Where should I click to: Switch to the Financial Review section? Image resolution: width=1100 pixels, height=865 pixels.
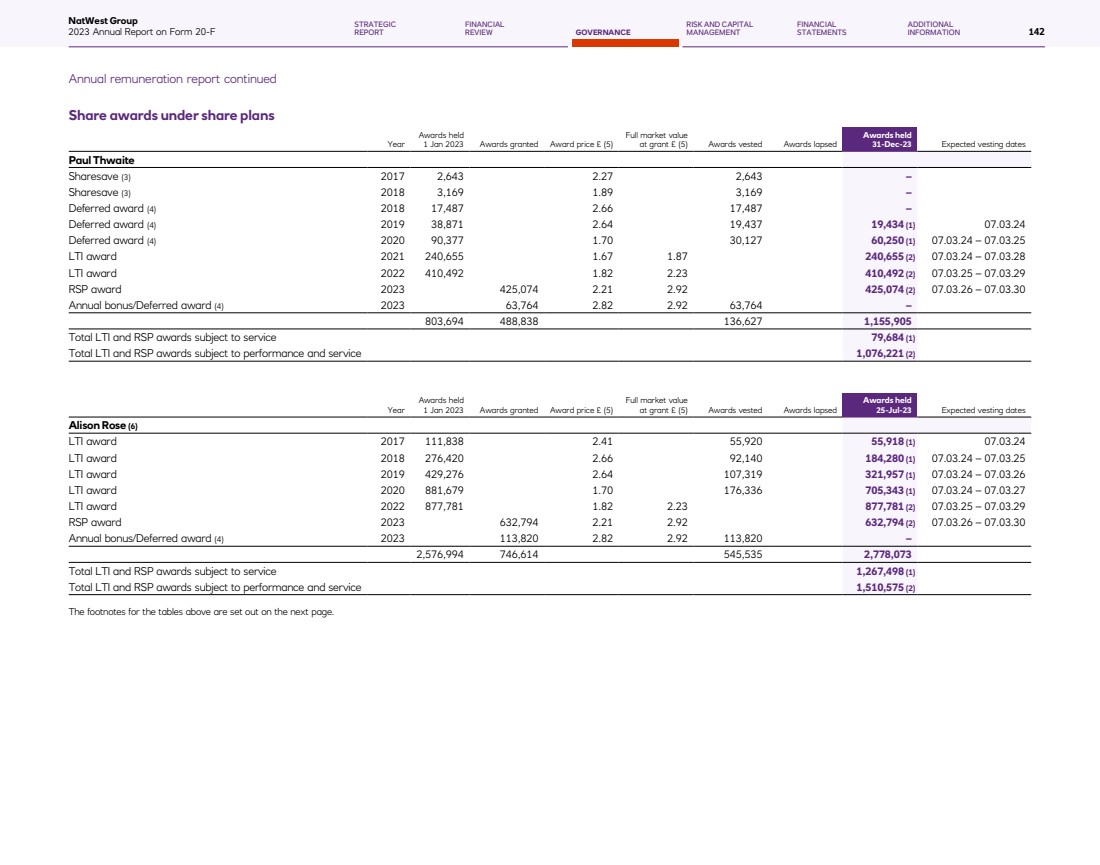484,28
